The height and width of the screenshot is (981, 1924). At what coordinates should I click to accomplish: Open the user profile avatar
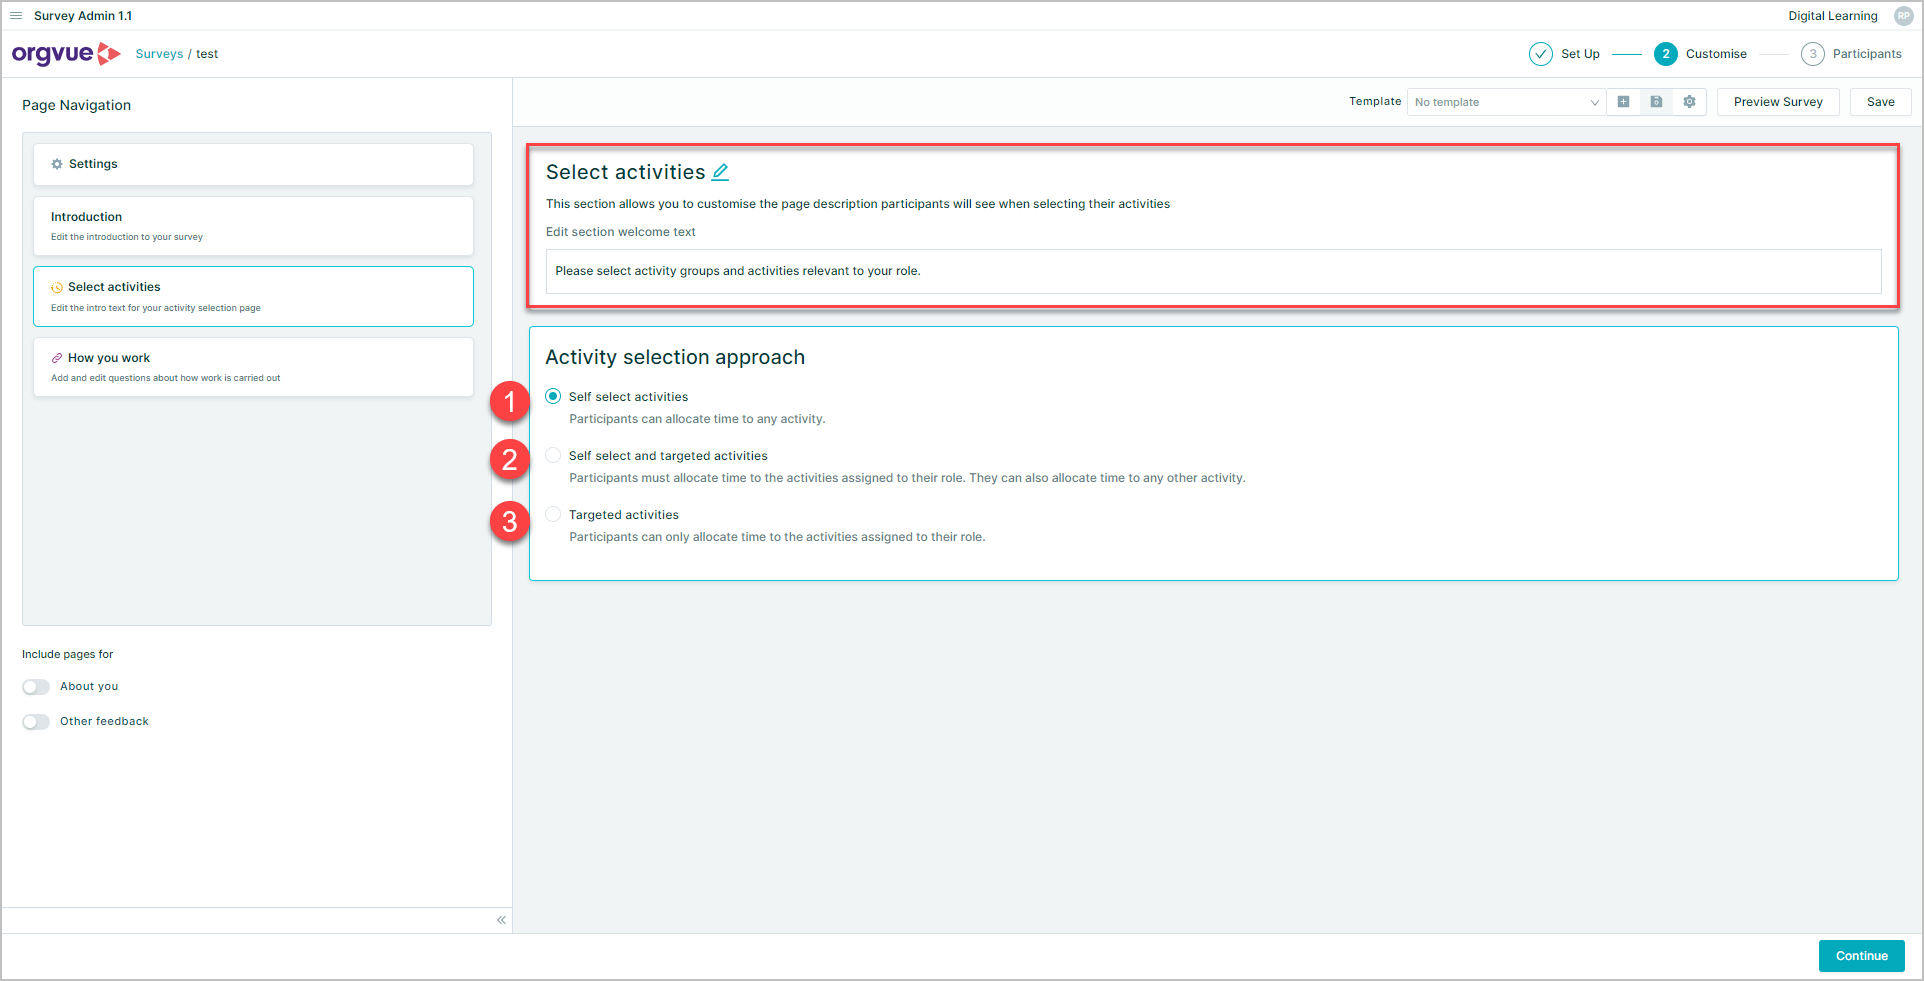tap(1903, 16)
